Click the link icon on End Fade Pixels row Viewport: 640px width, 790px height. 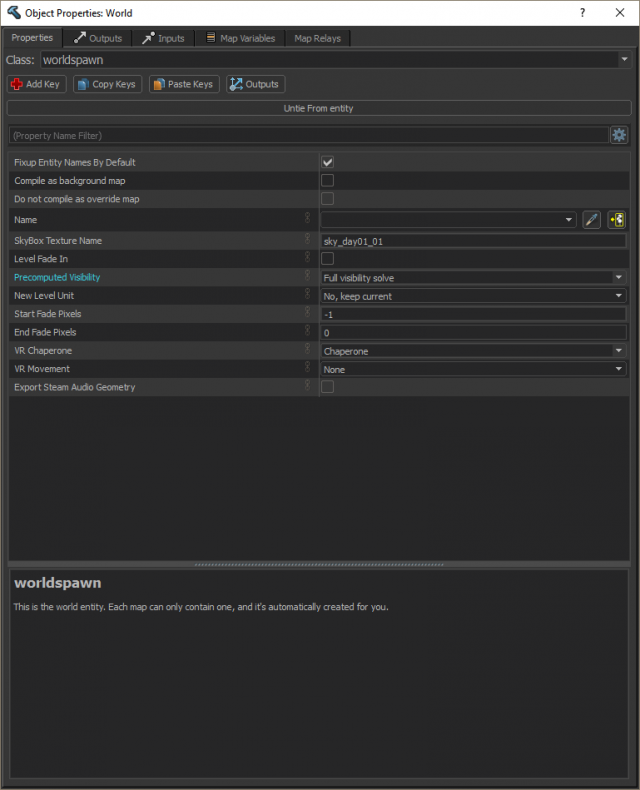click(307, 330)
